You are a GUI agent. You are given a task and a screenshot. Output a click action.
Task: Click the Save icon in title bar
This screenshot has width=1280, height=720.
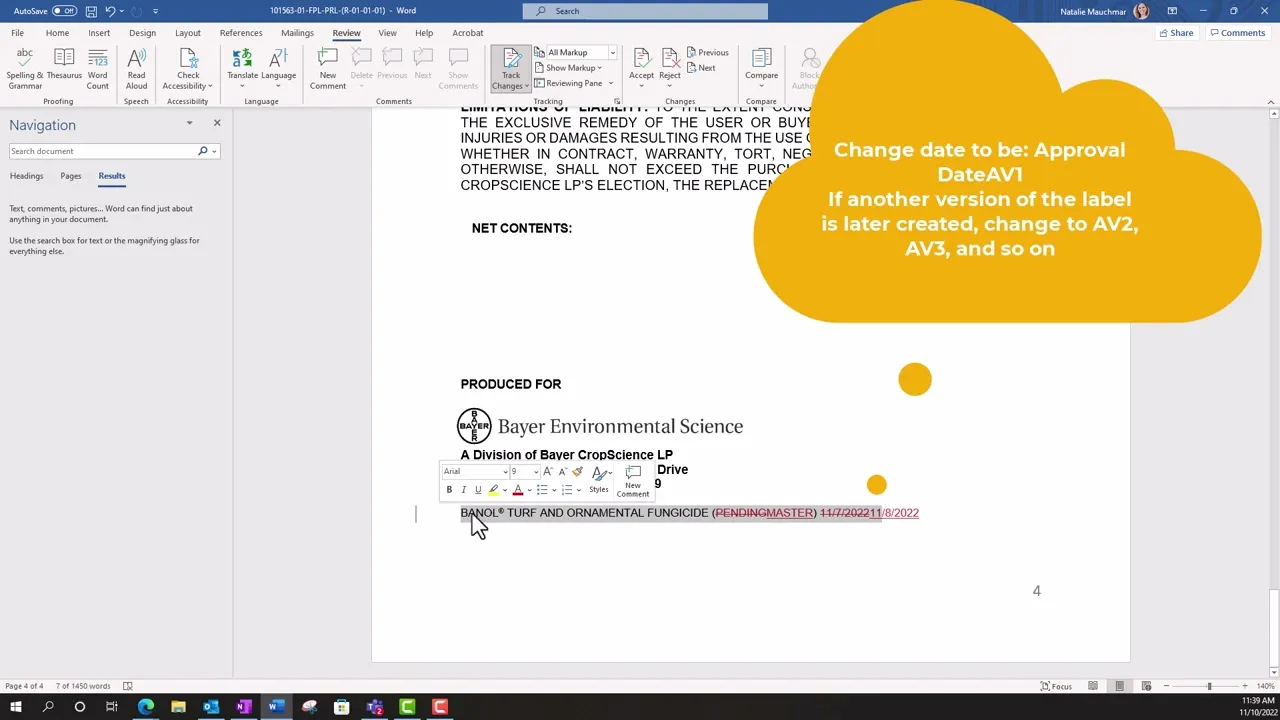coord(91,11)
